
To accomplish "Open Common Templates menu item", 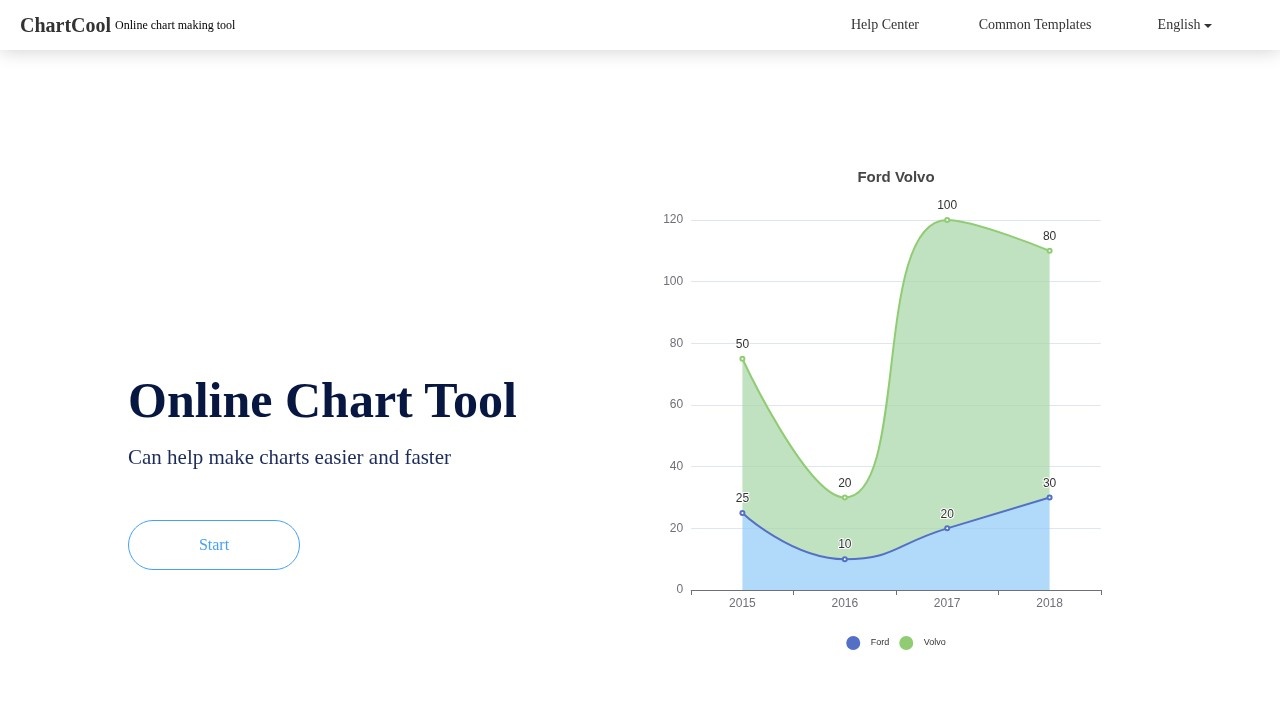I will [x=1035, y=25].
